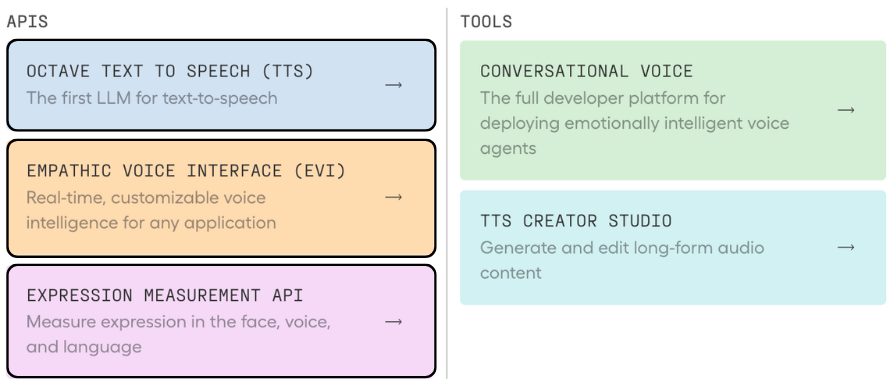Image resolution: width=890 pixels, height=384 pixels.
Task: Click the "Real-time, customizable voice intelligence" description
Action: pos(151,210)
